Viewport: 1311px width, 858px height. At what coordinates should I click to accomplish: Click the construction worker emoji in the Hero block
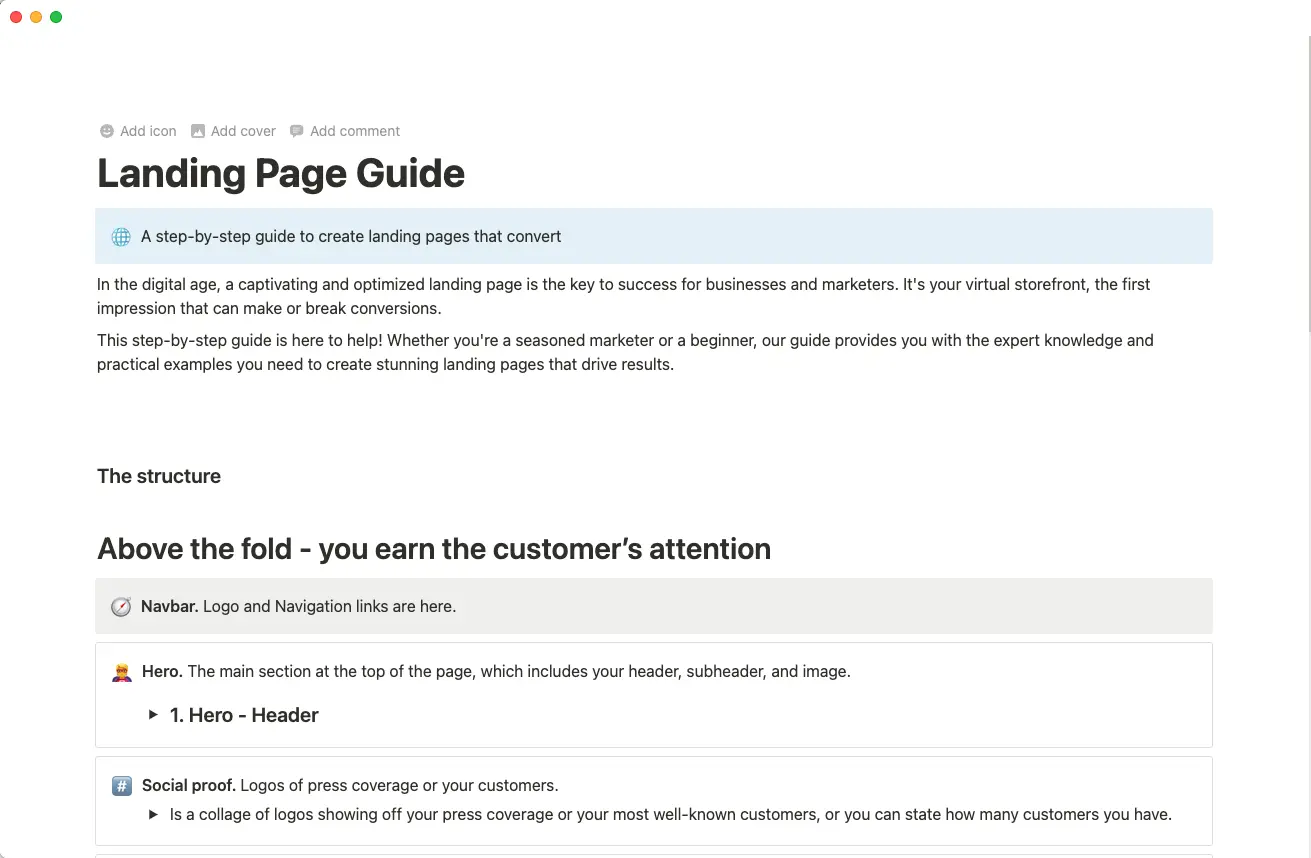point(121,671)
